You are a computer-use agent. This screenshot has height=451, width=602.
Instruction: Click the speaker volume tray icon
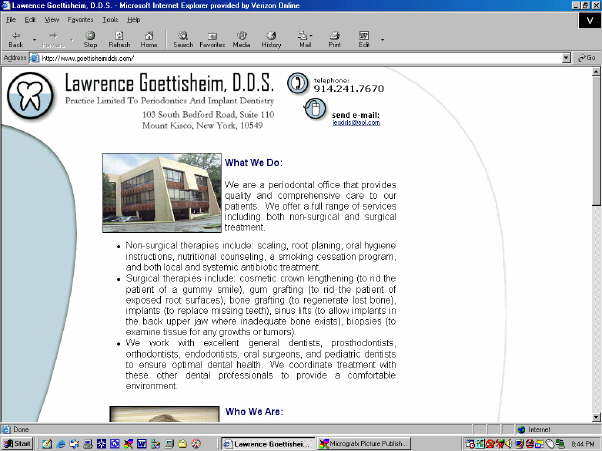[x=508, y=444]
